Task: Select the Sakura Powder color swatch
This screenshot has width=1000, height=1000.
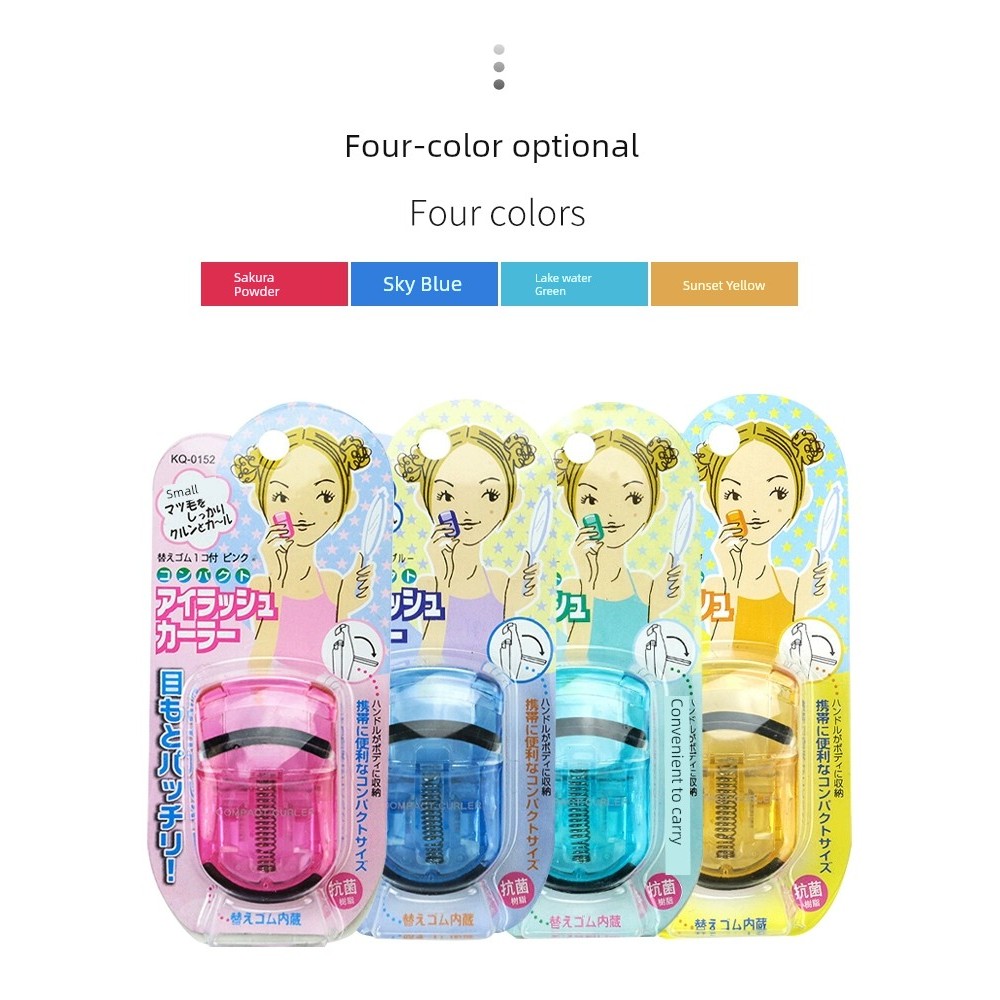Action: [x=274, y=284]
